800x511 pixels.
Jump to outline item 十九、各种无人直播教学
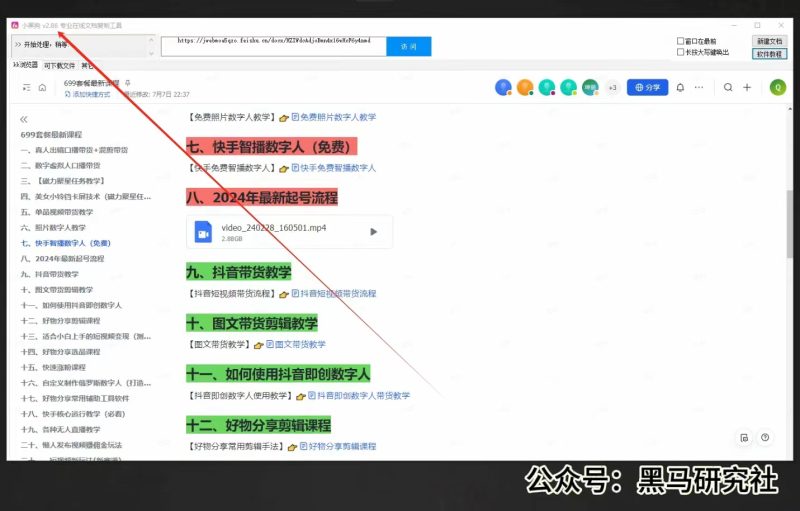coord(60,429)
